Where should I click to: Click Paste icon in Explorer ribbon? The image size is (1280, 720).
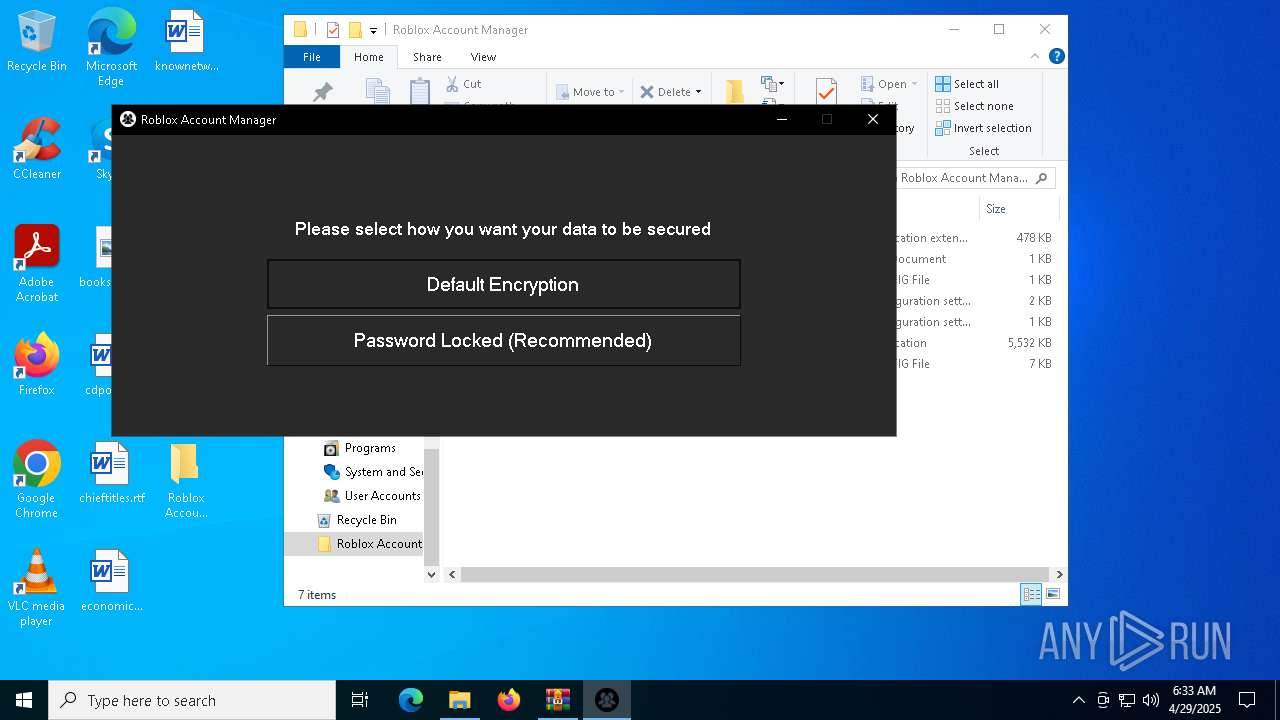[420, 91]
